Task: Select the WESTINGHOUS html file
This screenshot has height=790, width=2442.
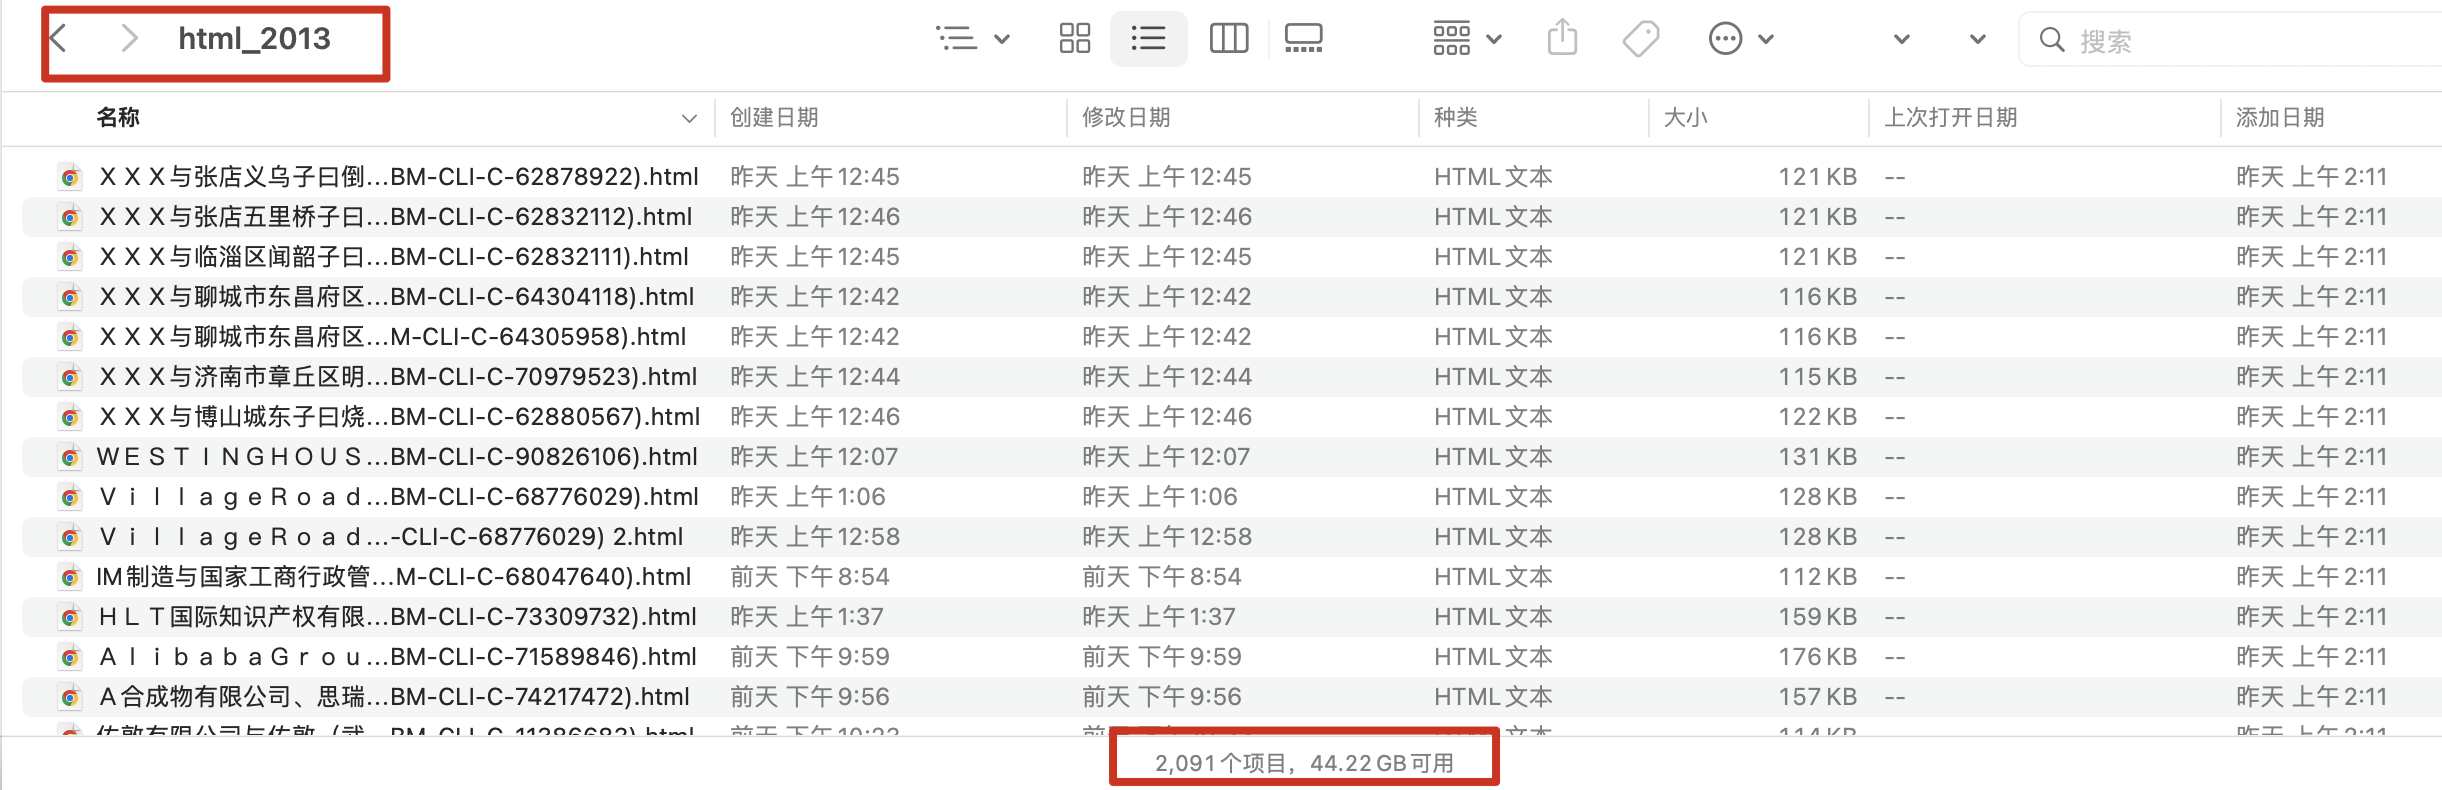Action: tap(396, 457)
